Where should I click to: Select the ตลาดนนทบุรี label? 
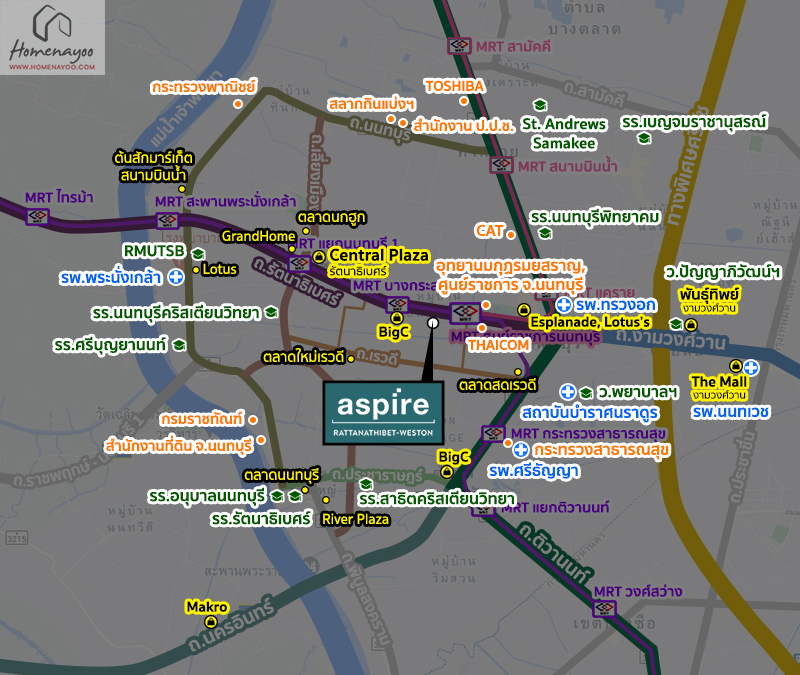[282, 475]
